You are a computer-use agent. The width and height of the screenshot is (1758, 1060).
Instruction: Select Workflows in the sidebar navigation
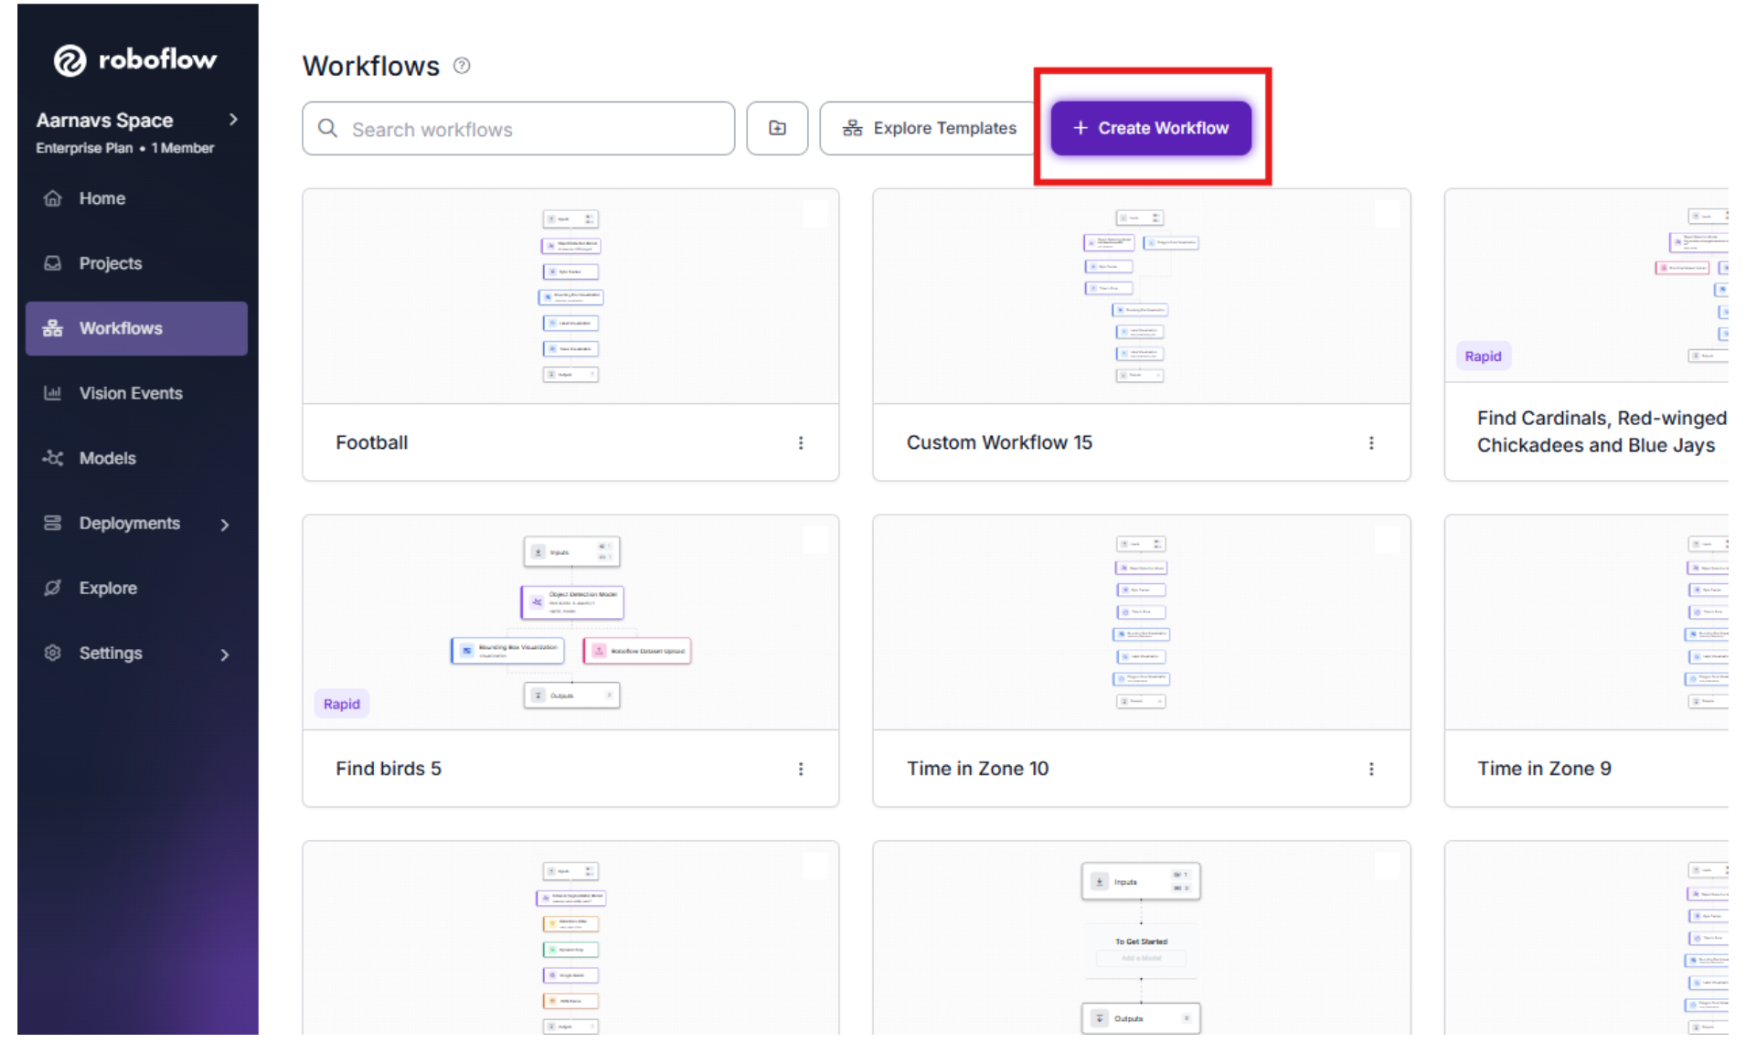(x=120, y=328)
